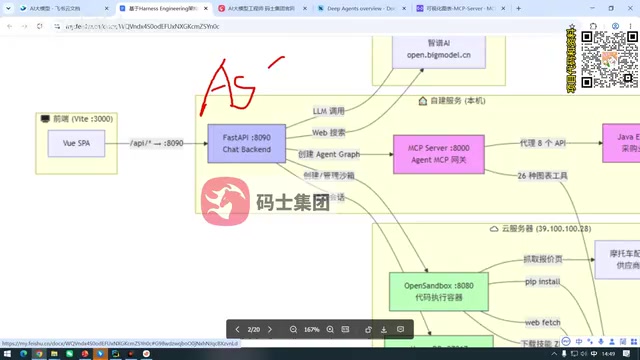The width and height of the screenshot is (640, 360).
Task: Switch to the Deep Agents overview tab
Action: (360, 8)
